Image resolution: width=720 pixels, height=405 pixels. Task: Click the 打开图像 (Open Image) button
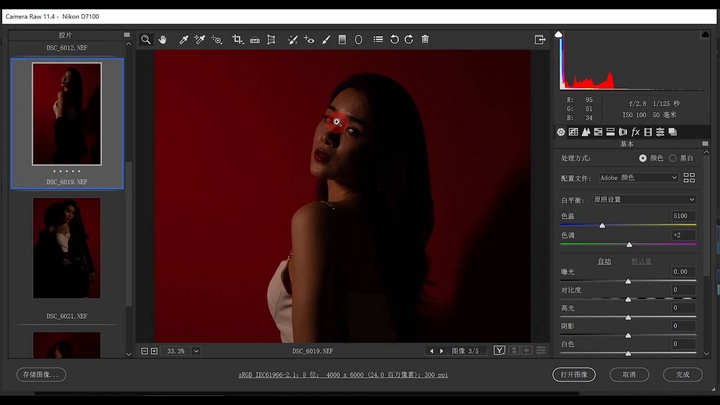point(574,374)
